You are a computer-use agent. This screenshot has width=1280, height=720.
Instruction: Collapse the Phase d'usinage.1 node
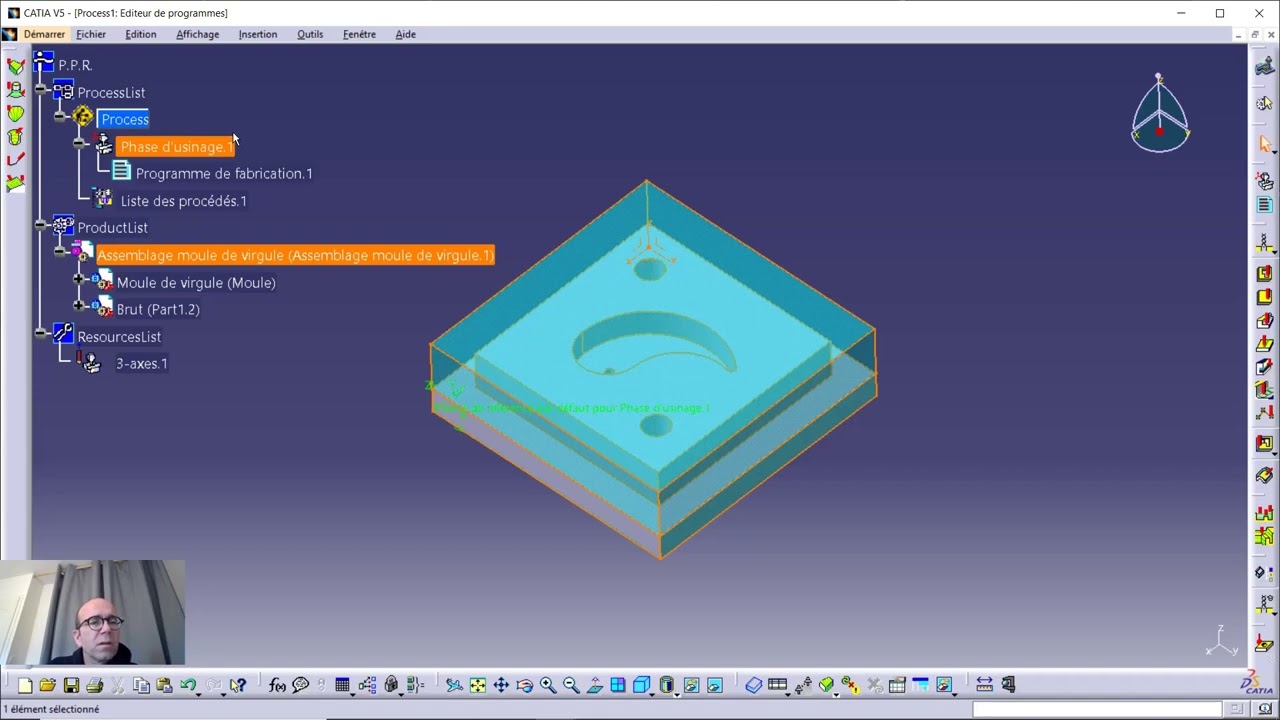pos(80,144)
